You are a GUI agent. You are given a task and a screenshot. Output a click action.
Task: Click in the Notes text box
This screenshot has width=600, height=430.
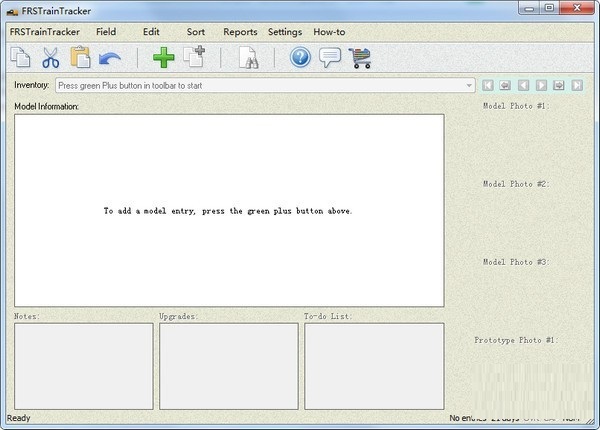tap(84, 366)
